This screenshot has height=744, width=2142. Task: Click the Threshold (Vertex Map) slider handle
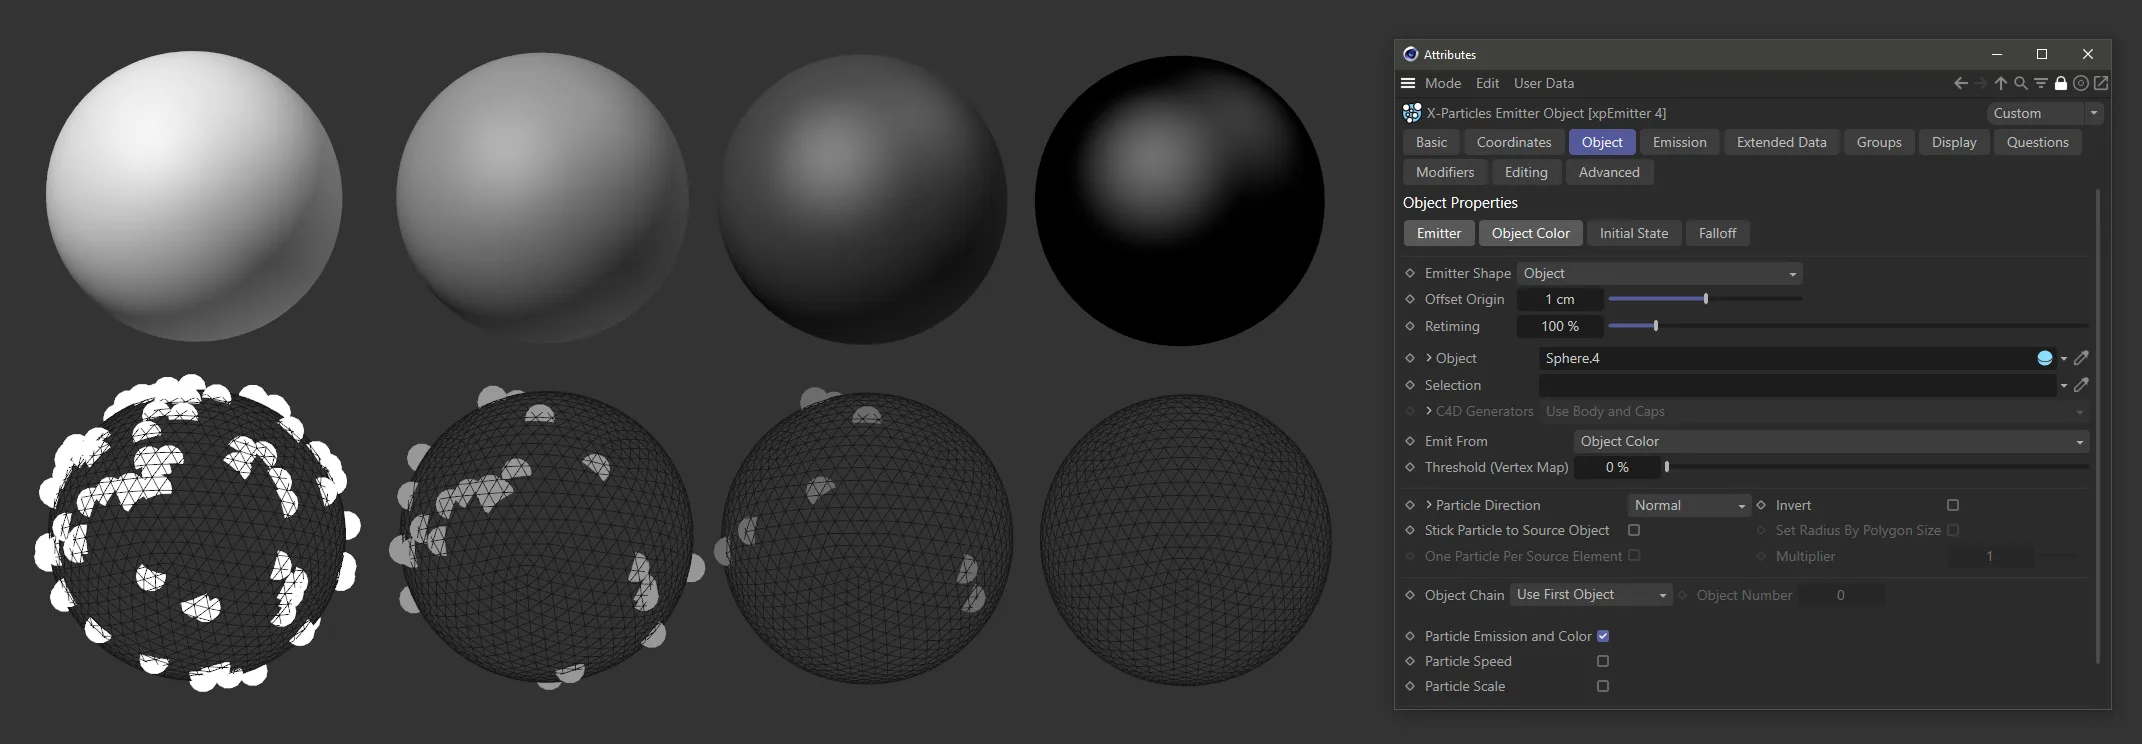coord(1667,467)
